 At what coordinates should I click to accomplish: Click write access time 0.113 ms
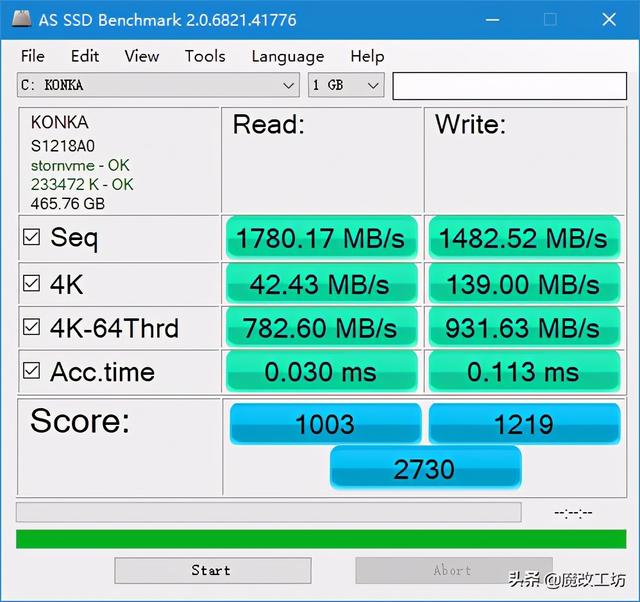524,371
